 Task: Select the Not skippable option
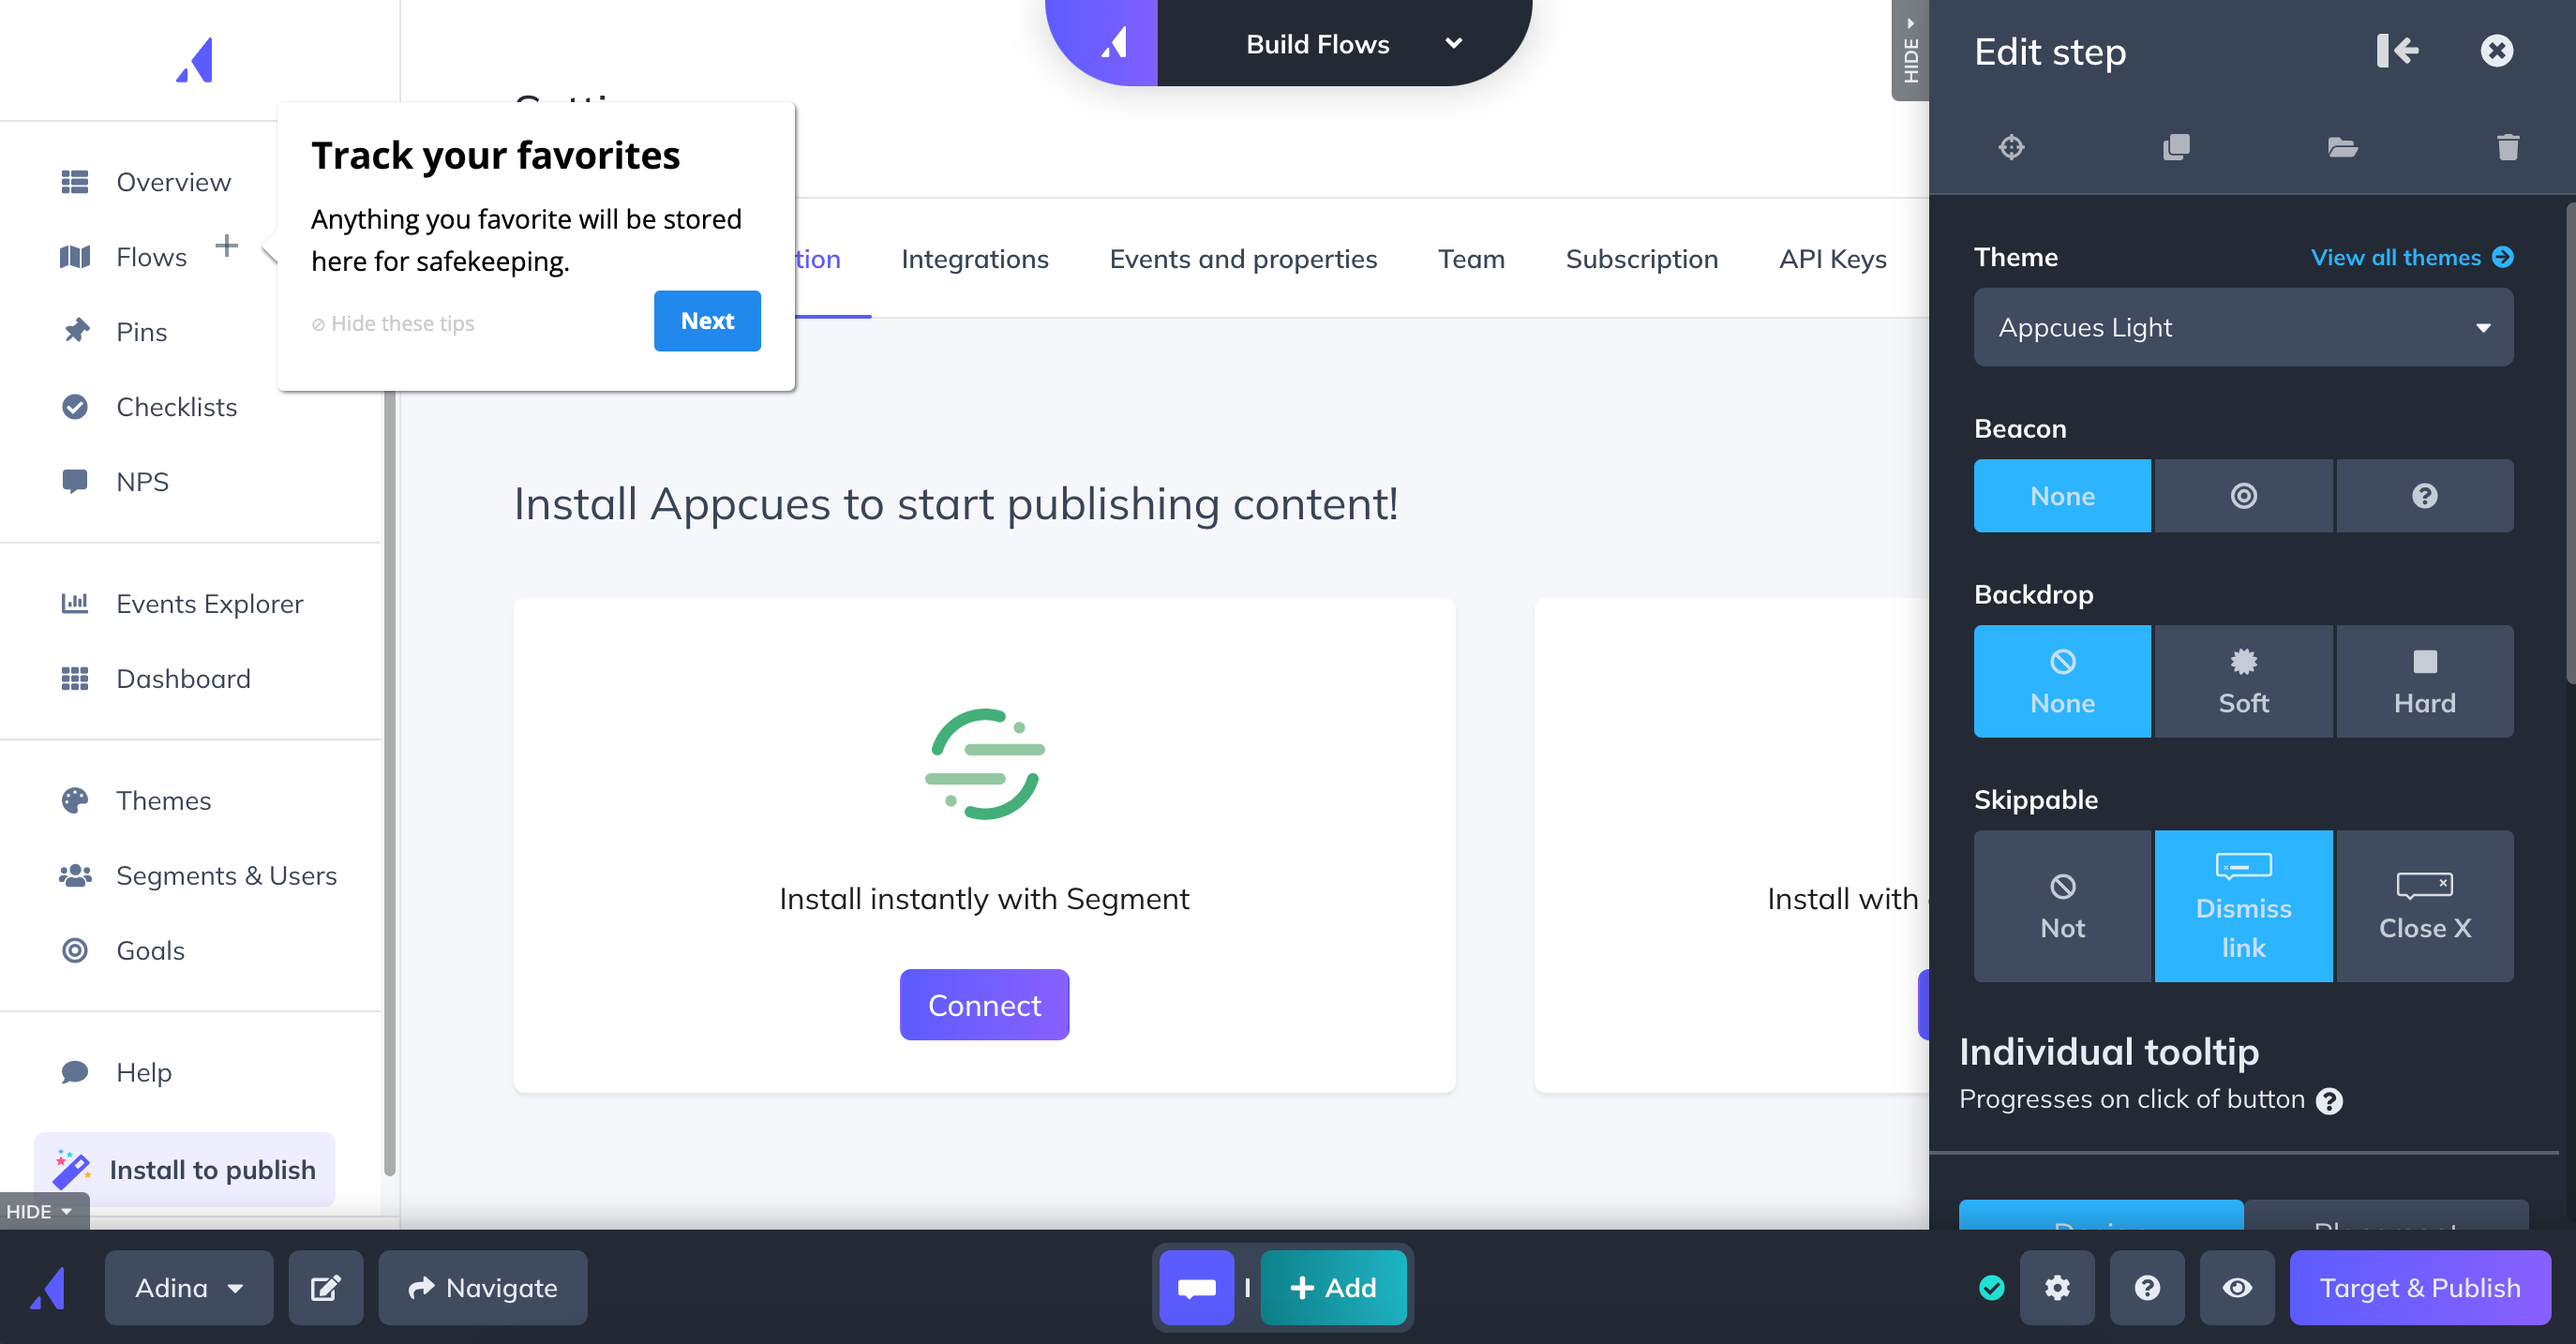coord(2061,903)
